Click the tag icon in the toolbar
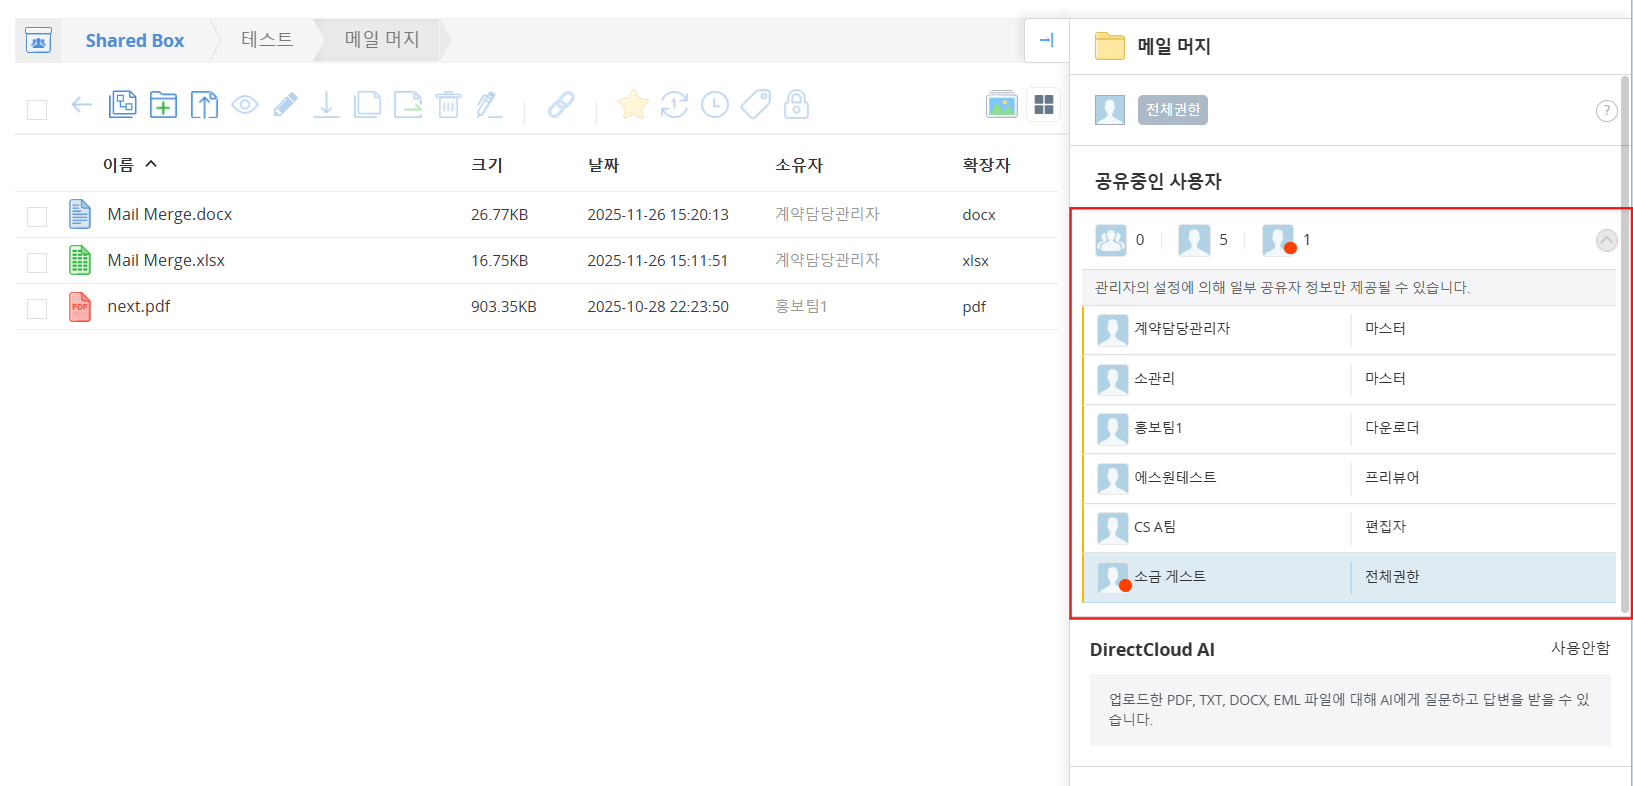Screen dimensions: 1633x786 [756, 105]
